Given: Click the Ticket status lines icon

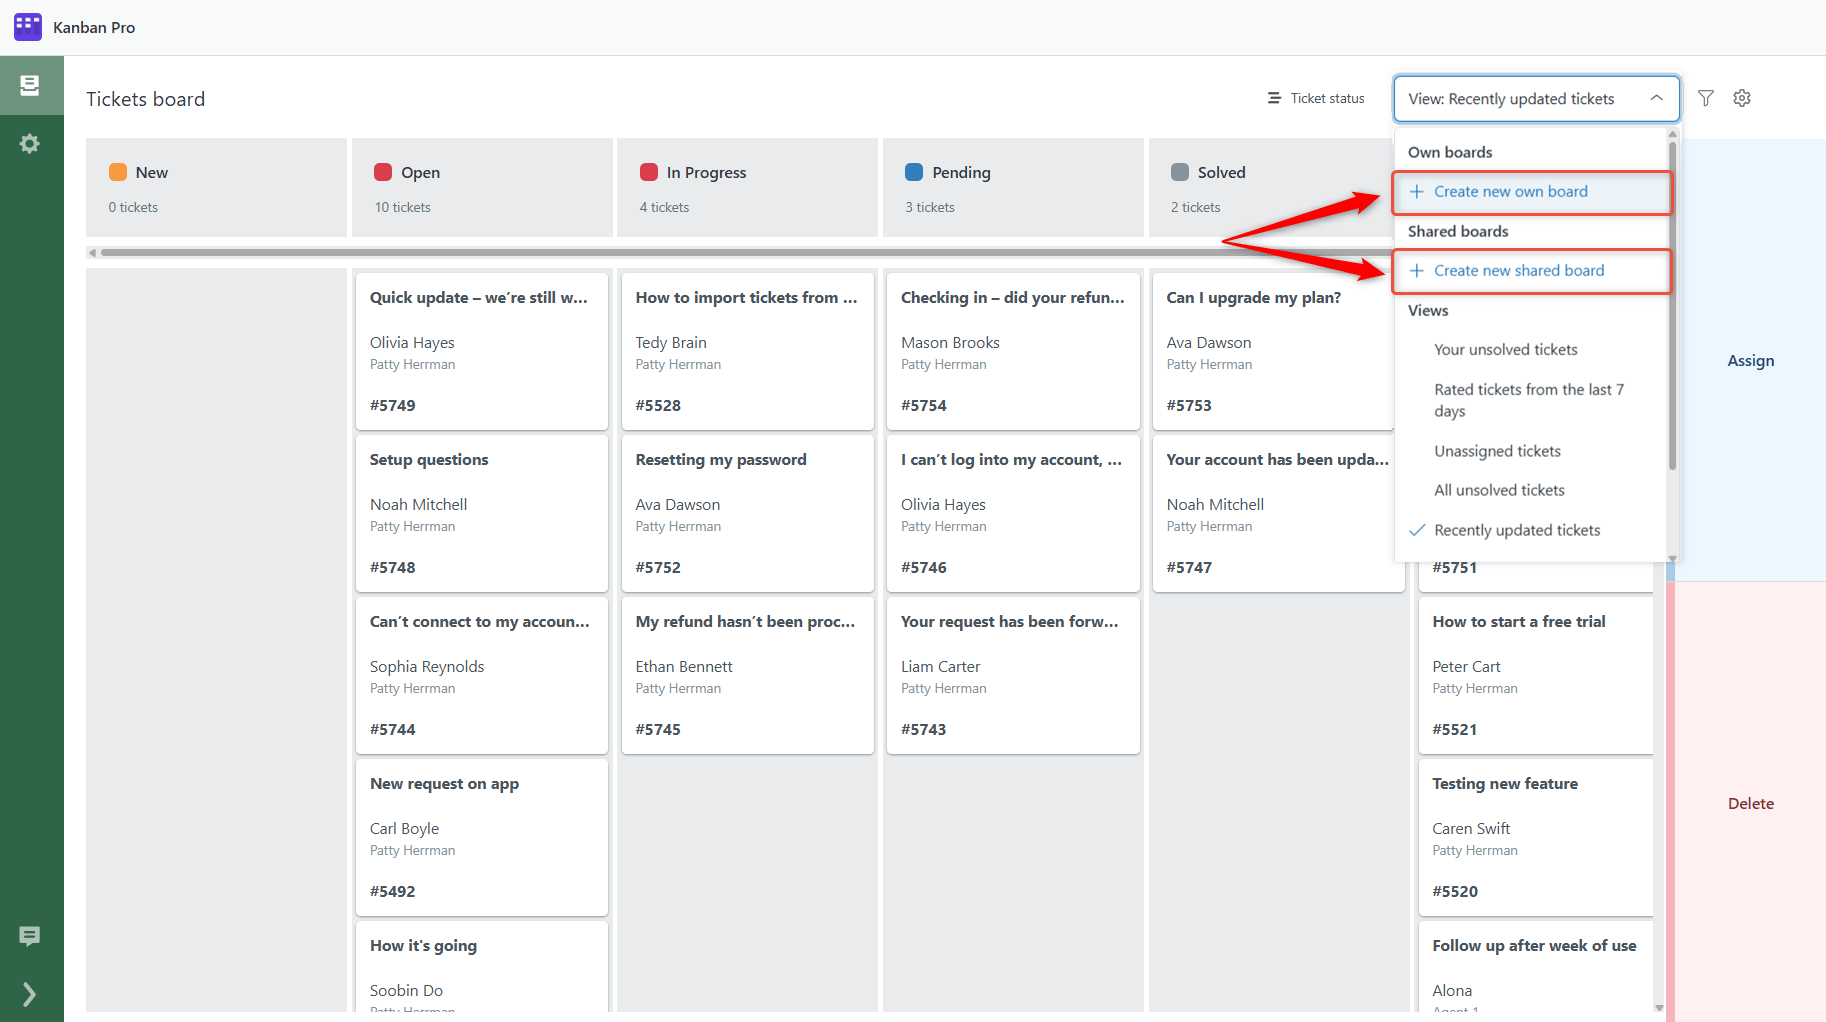Looking at the screenshot, I should point(1274,98).
